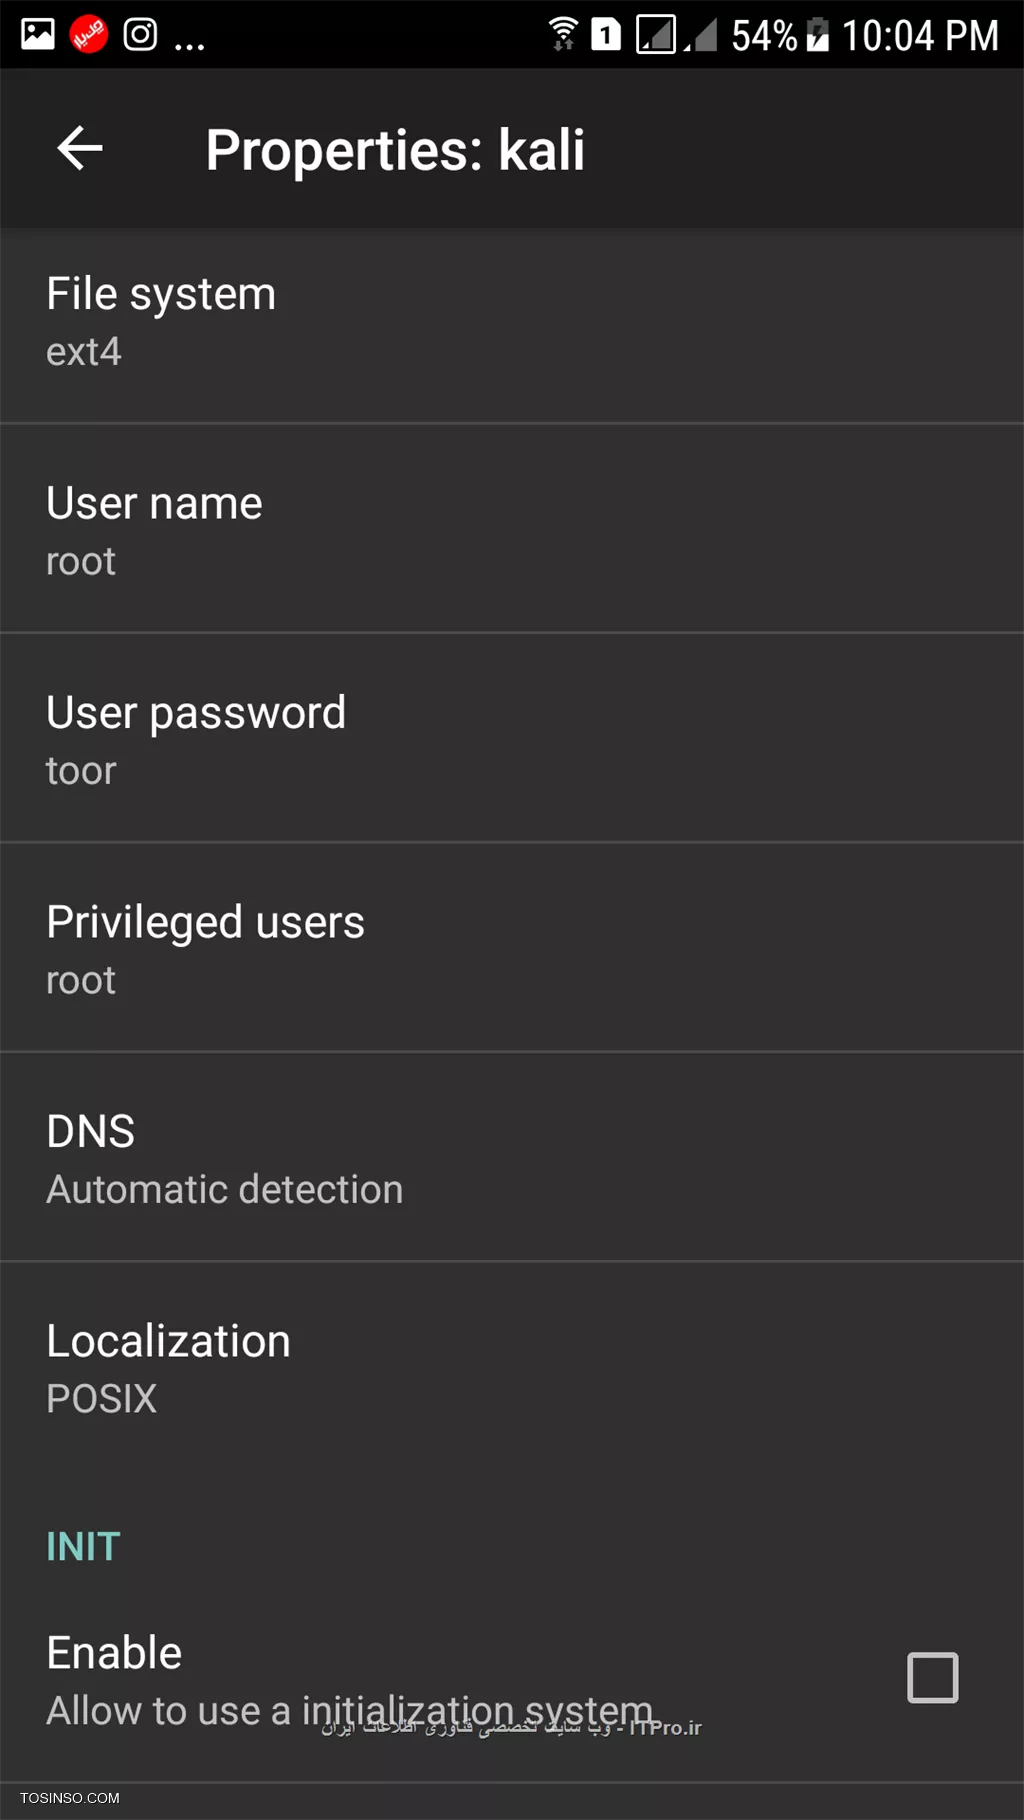Enable the init system checkbox
The height and width of the screenshot is (1820, 1024).
click(932, 1677)
